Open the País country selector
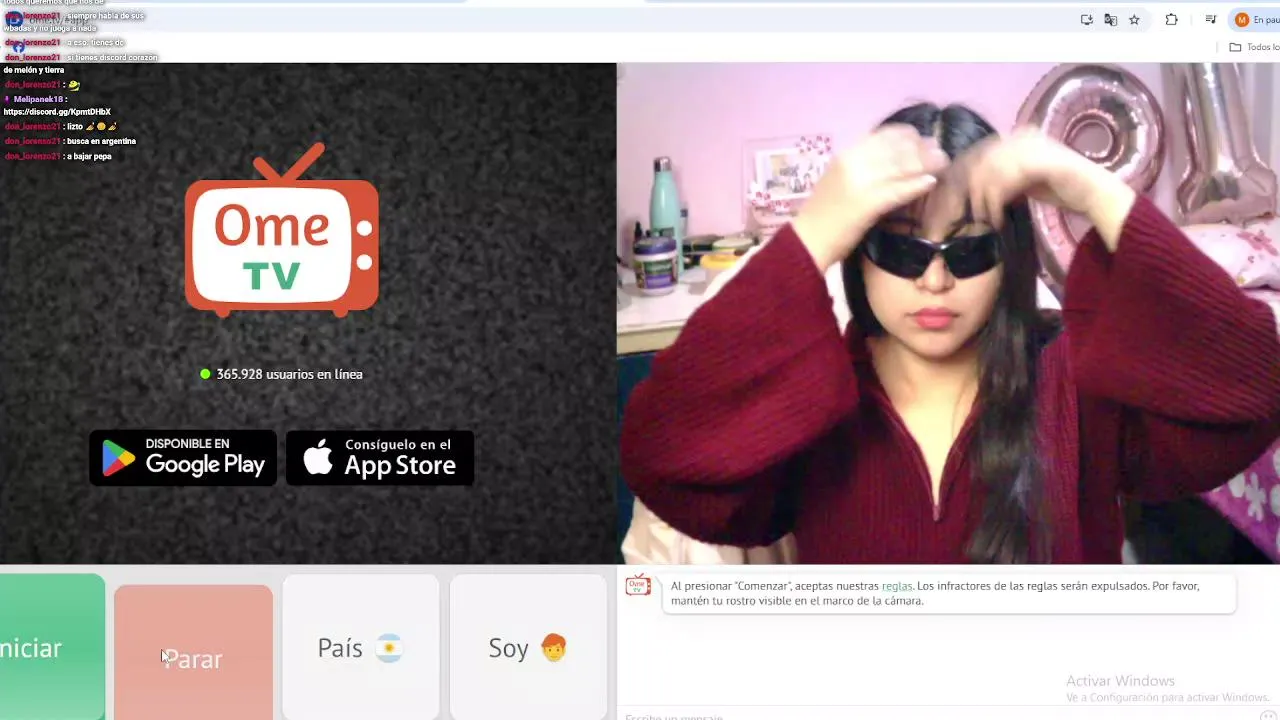The height and width of the screenshot is (720, 1280). point(360,648)
